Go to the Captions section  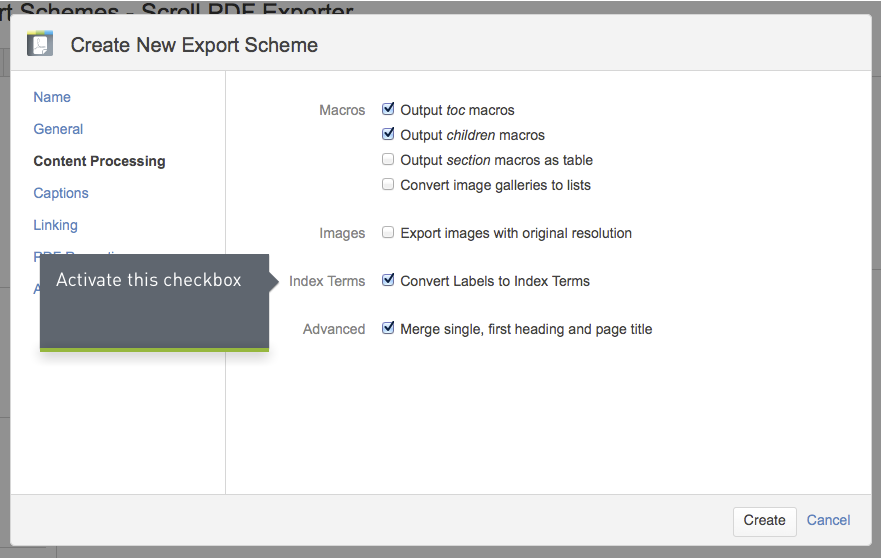click(61, 193)
